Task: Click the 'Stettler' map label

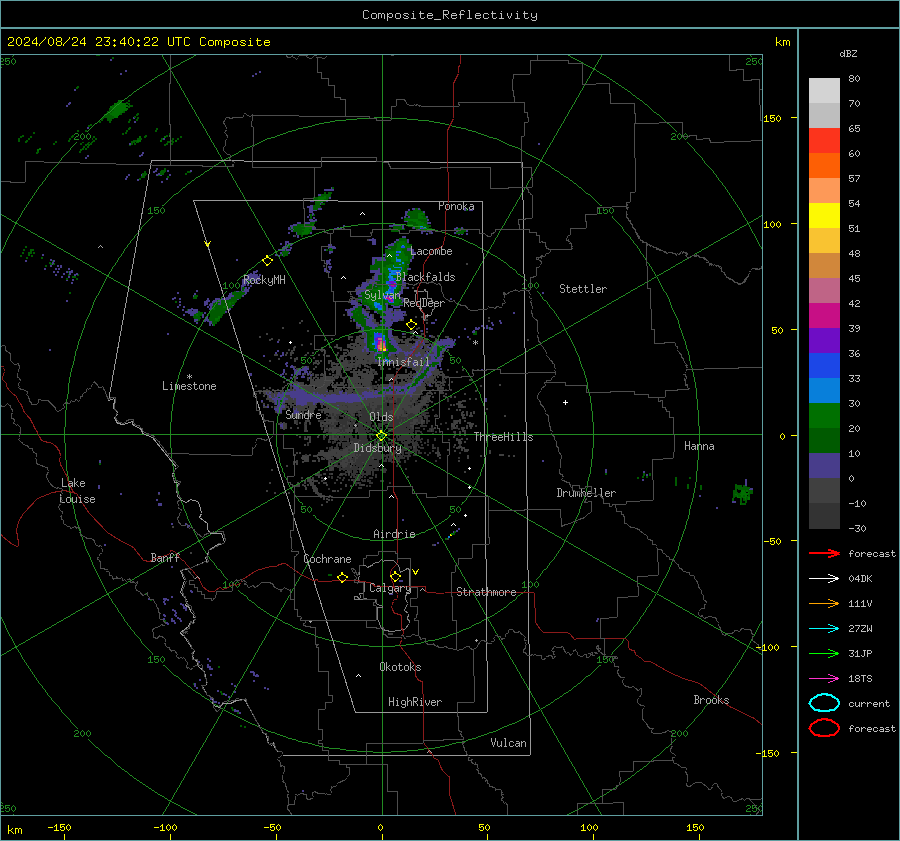Action: [x=583, y=289]
